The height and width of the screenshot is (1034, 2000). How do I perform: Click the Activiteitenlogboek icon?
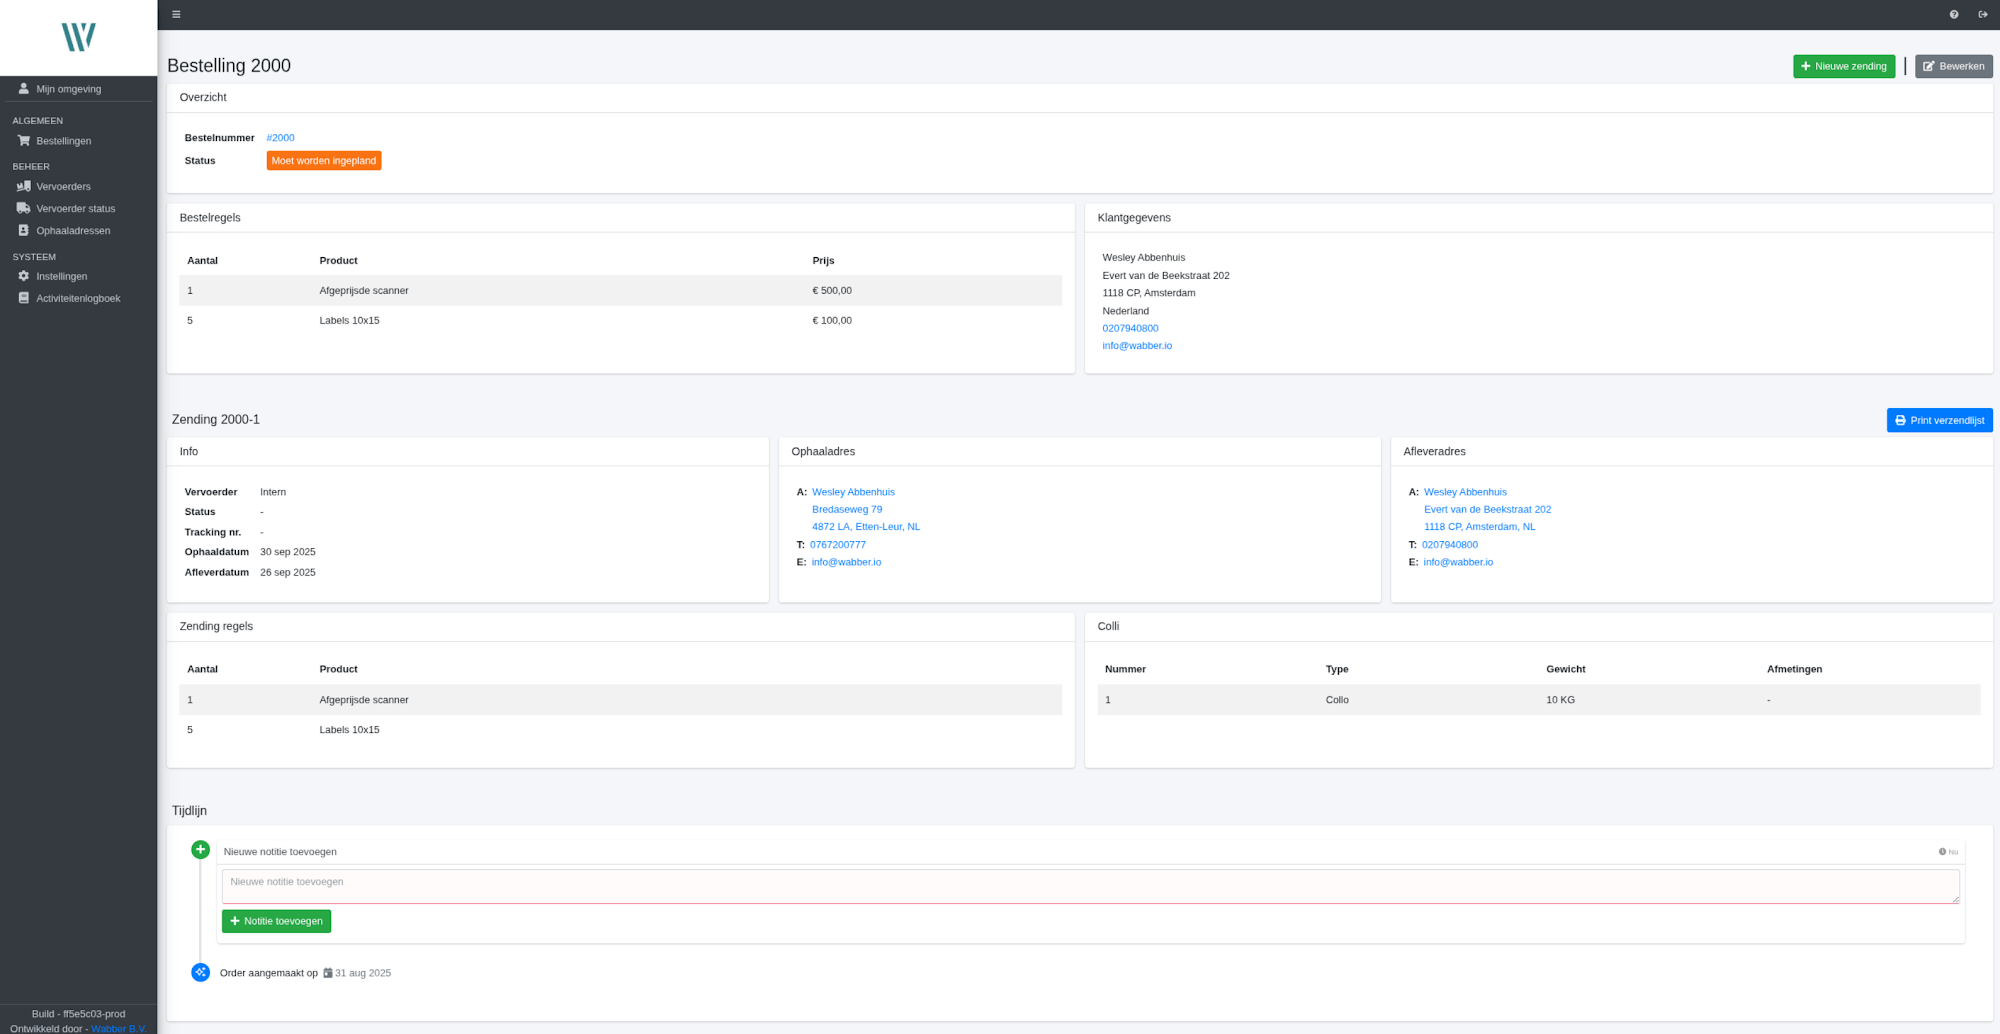24,298
